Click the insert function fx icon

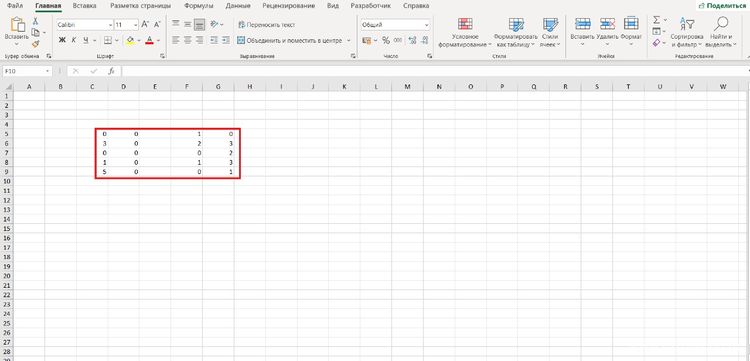pyautogui.click(x=111, y=71)
